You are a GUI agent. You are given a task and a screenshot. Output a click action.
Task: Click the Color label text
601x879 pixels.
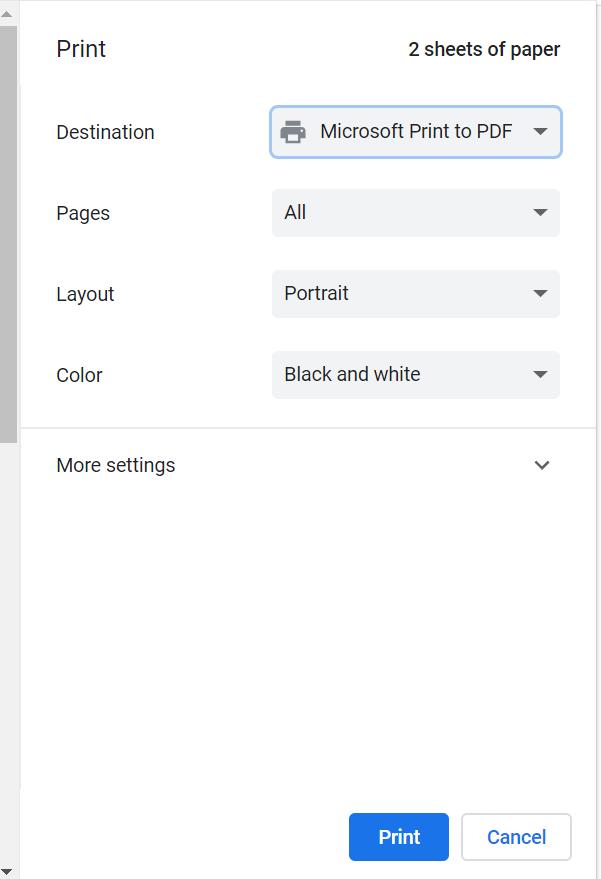[x=79, y=375]
